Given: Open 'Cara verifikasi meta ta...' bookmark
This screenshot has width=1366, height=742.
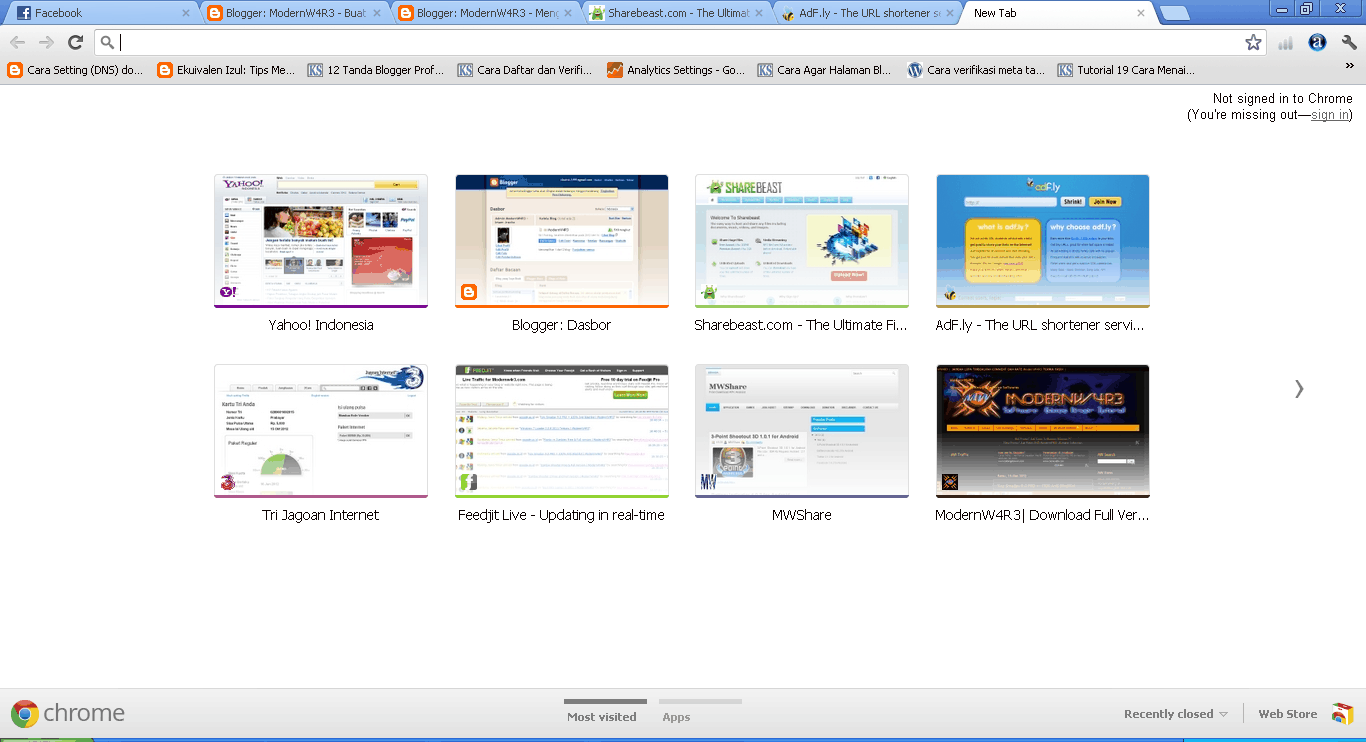Looking at the screenshot, I should (x=976, y=70).
